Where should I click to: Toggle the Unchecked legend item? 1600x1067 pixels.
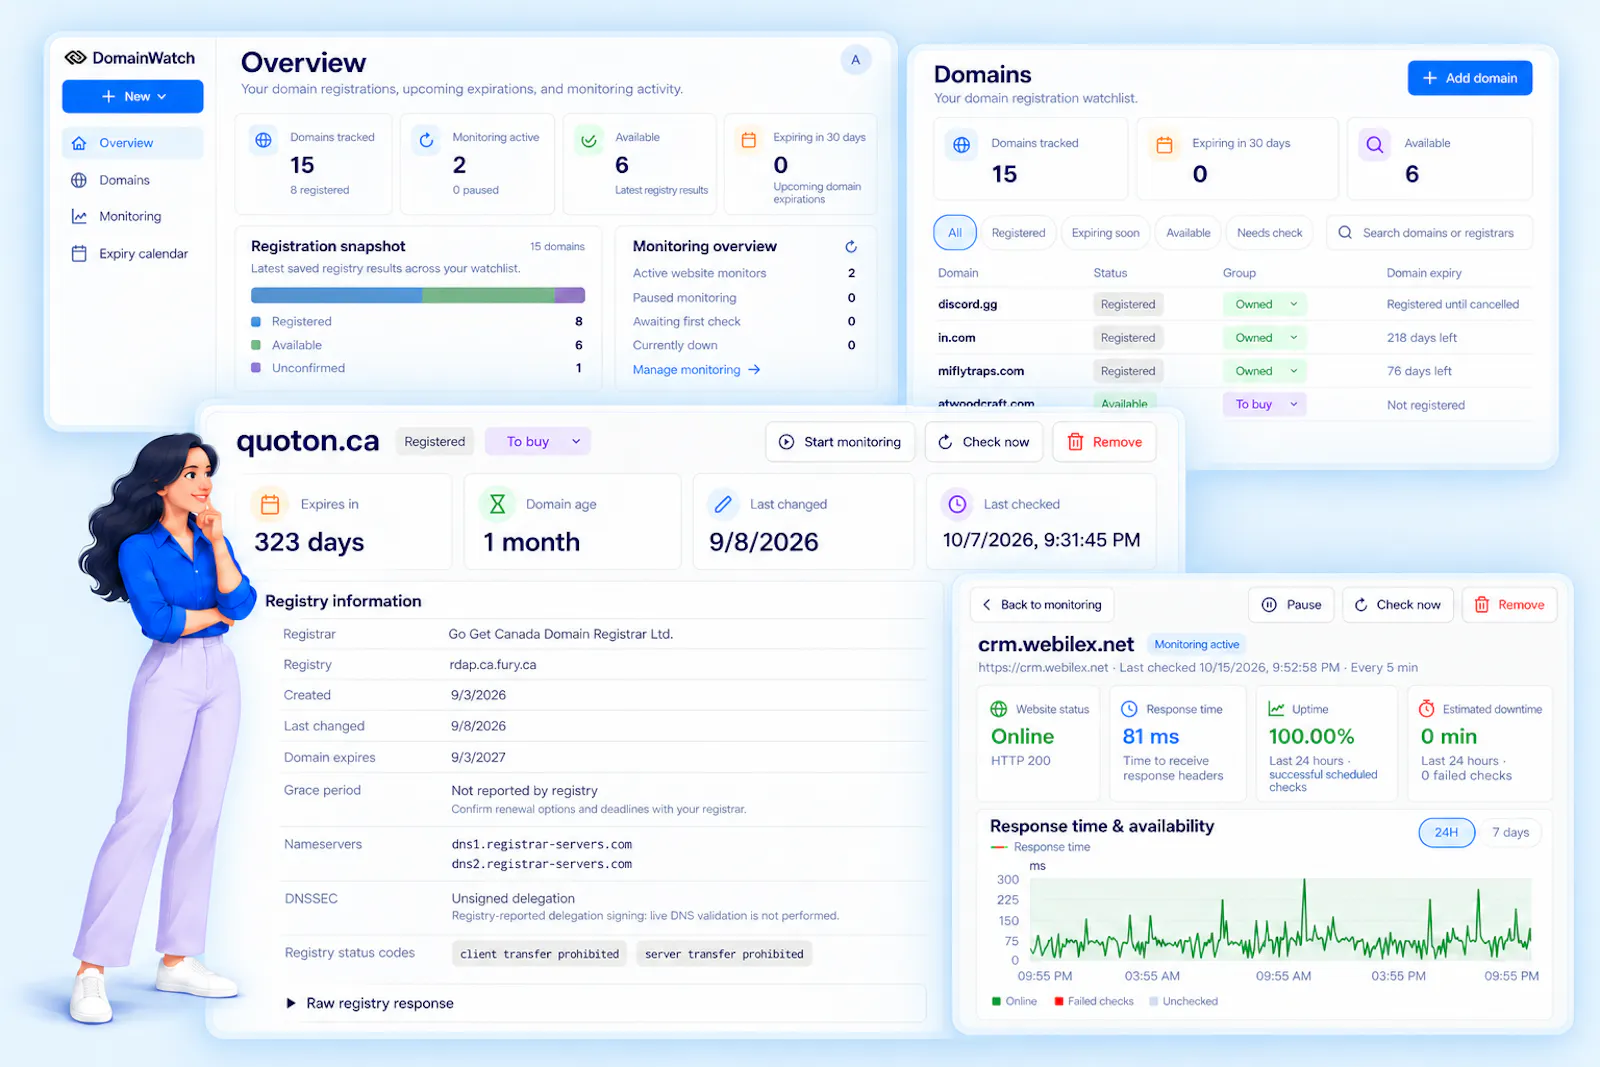(x=1183, y=1001)
